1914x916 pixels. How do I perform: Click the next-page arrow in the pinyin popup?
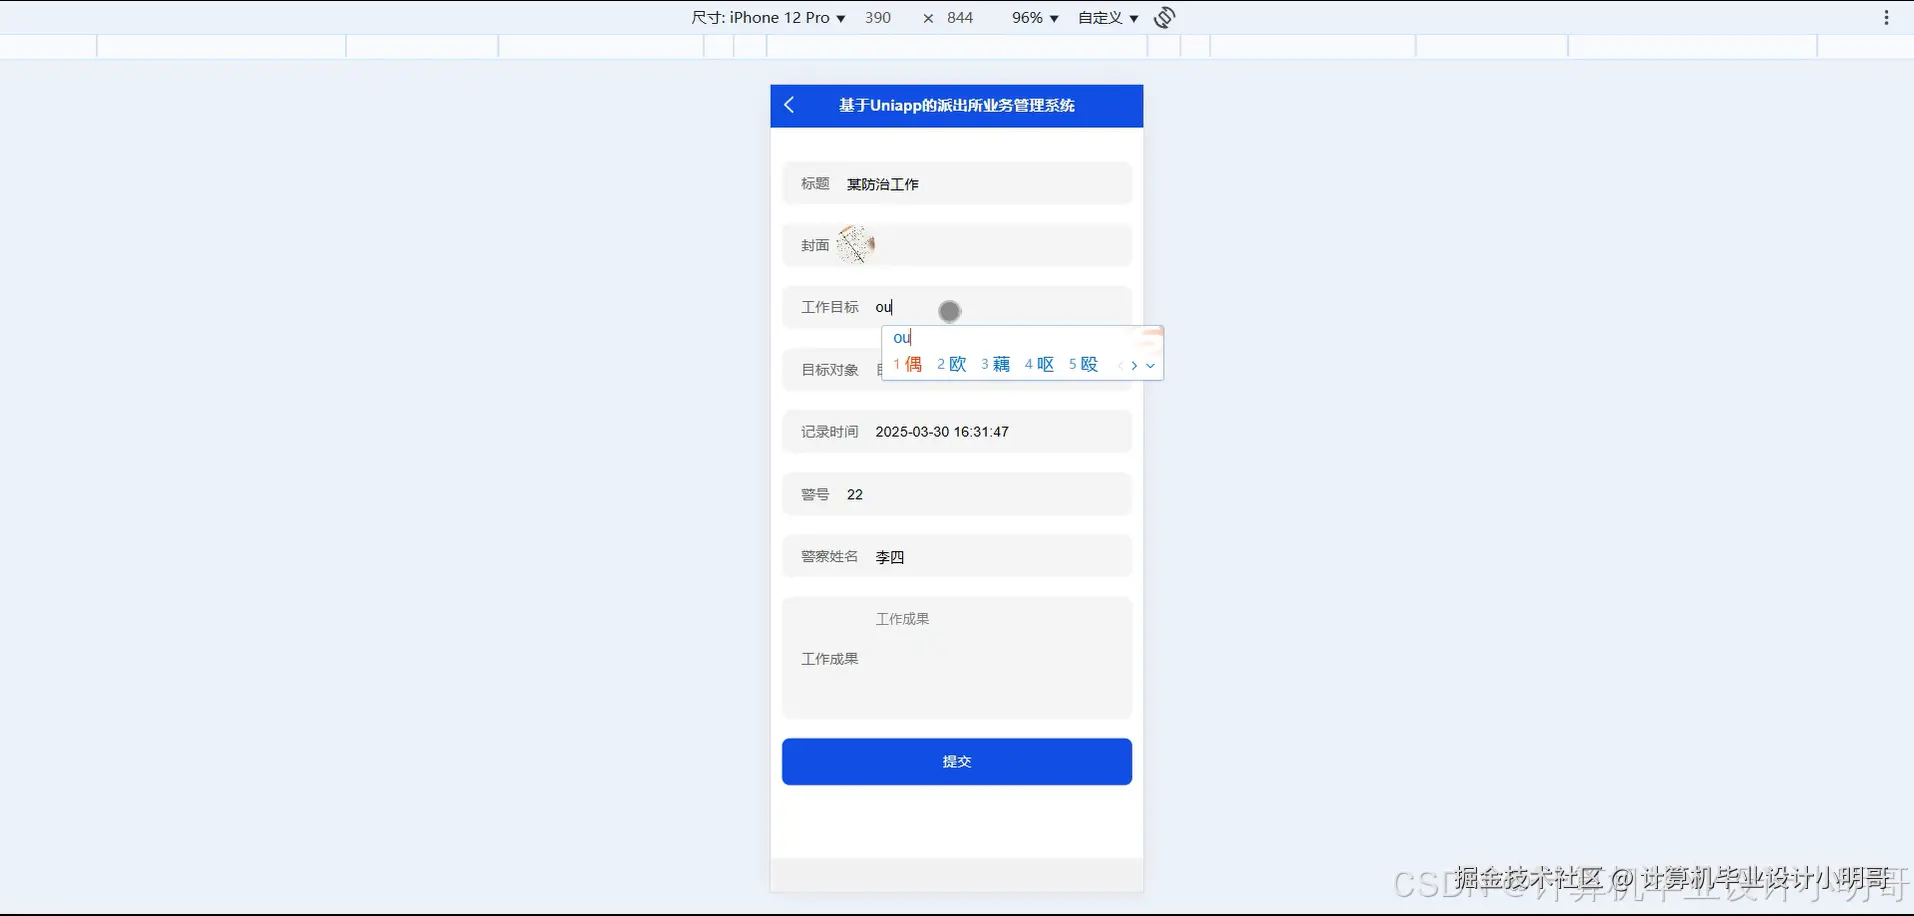click(x=1134, y=366)
